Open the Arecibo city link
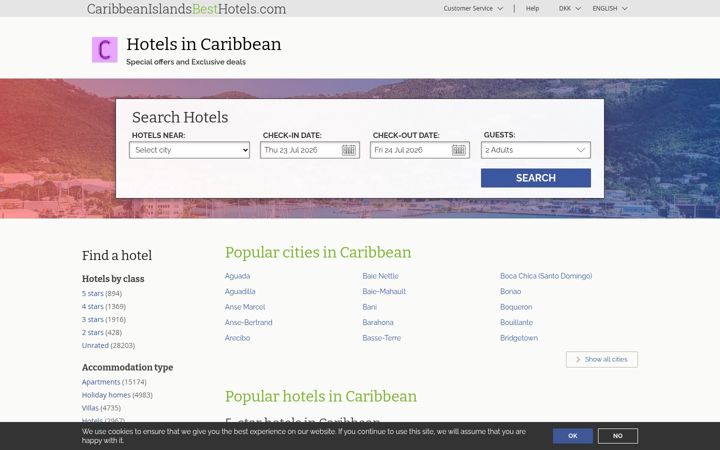The image size is (720, 450). pyautogui.click(x=237, y=338)
